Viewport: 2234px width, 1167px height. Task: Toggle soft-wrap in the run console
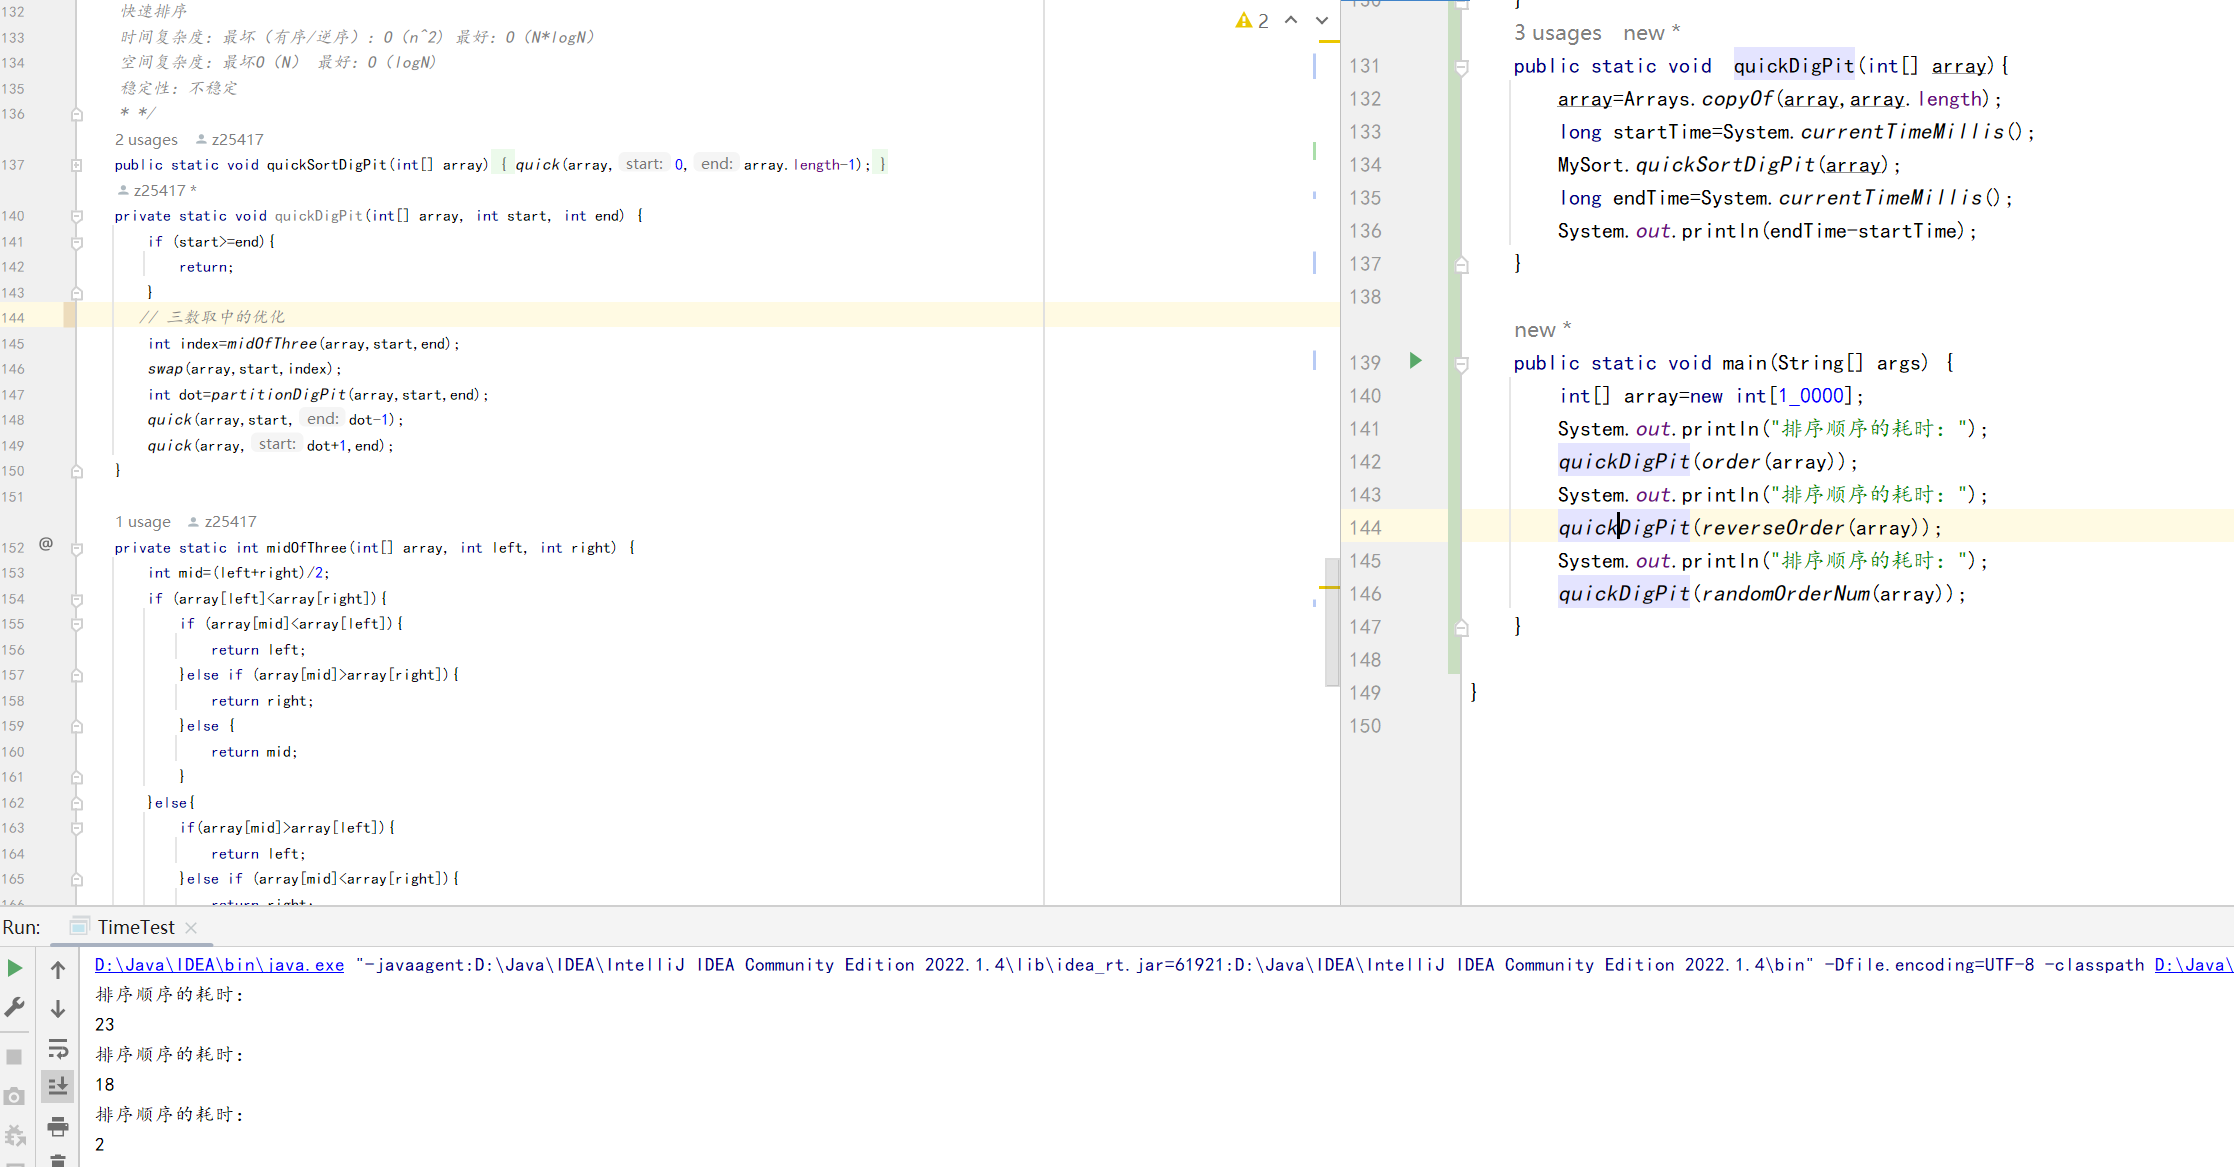pyautogui.click(x=58, y=1049)
